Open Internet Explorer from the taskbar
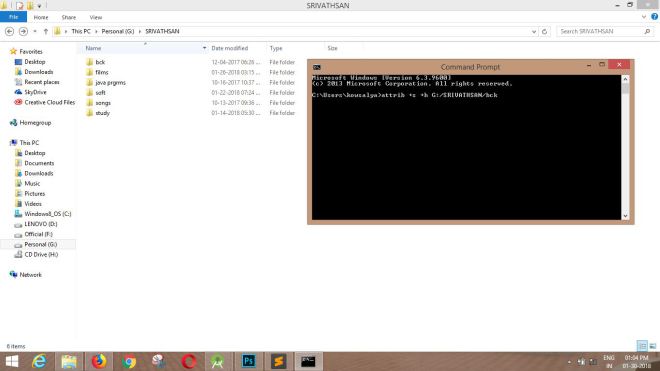The image size is (660, 371). (40, 361)
